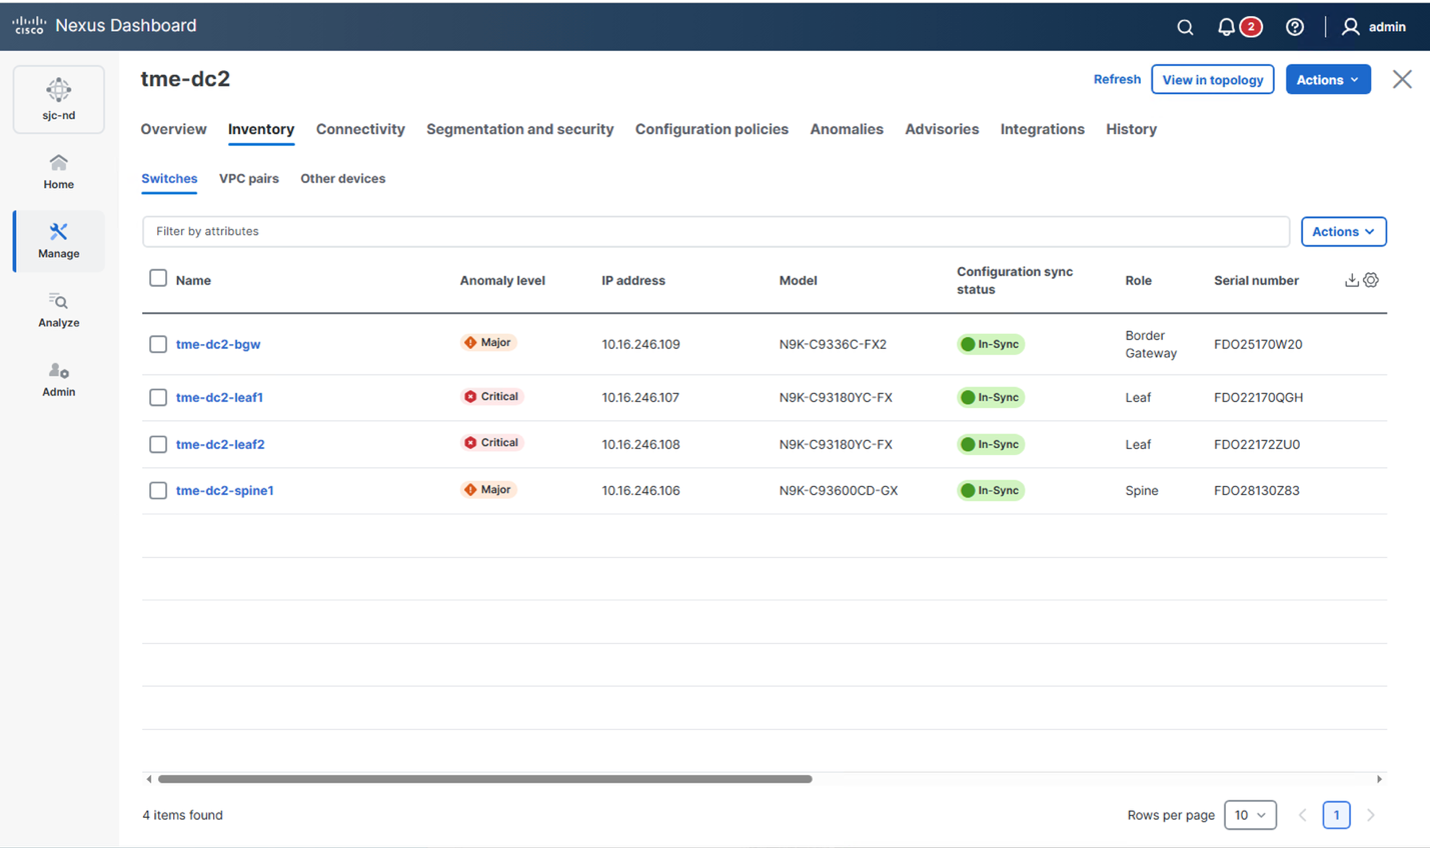Click View in topology button
Screen dimensions: 1430x848
pos(1212,80)
